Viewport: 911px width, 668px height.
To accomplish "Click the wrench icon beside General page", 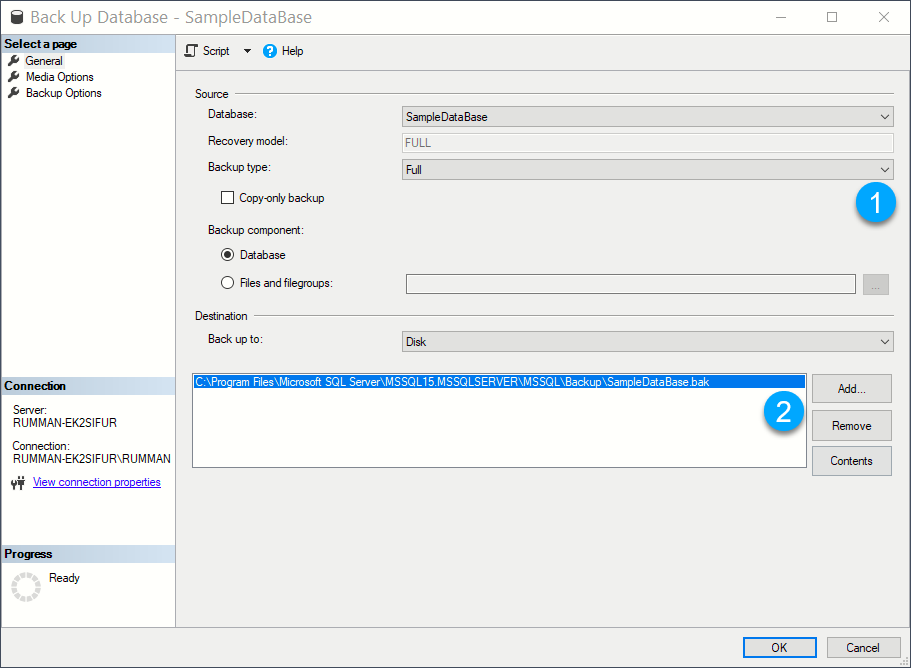I will pos(12,60).
